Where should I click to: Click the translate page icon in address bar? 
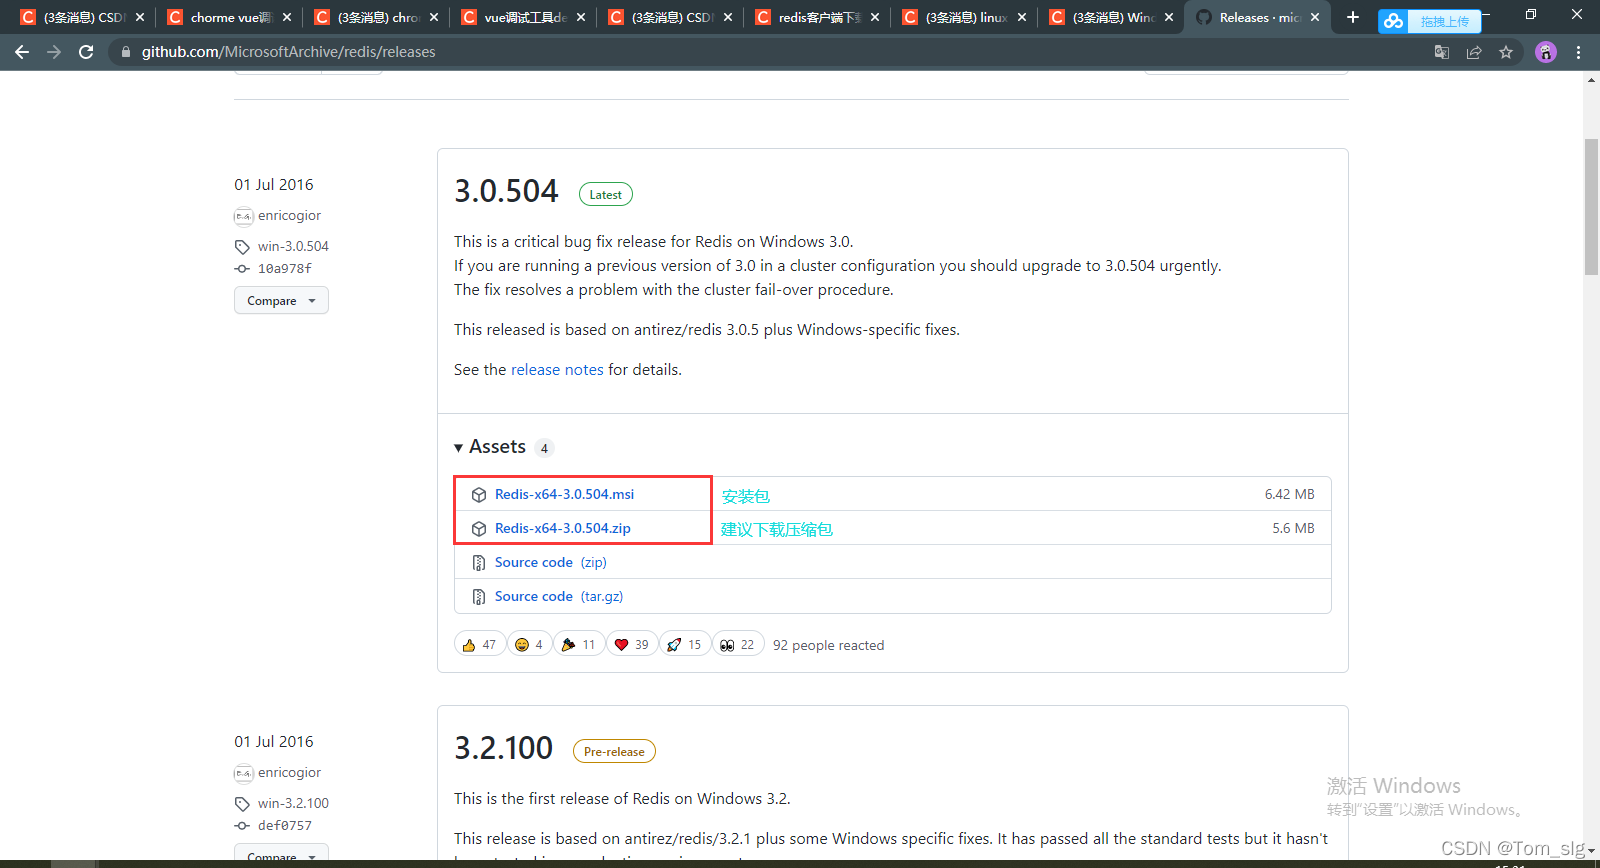[1442, 52]
